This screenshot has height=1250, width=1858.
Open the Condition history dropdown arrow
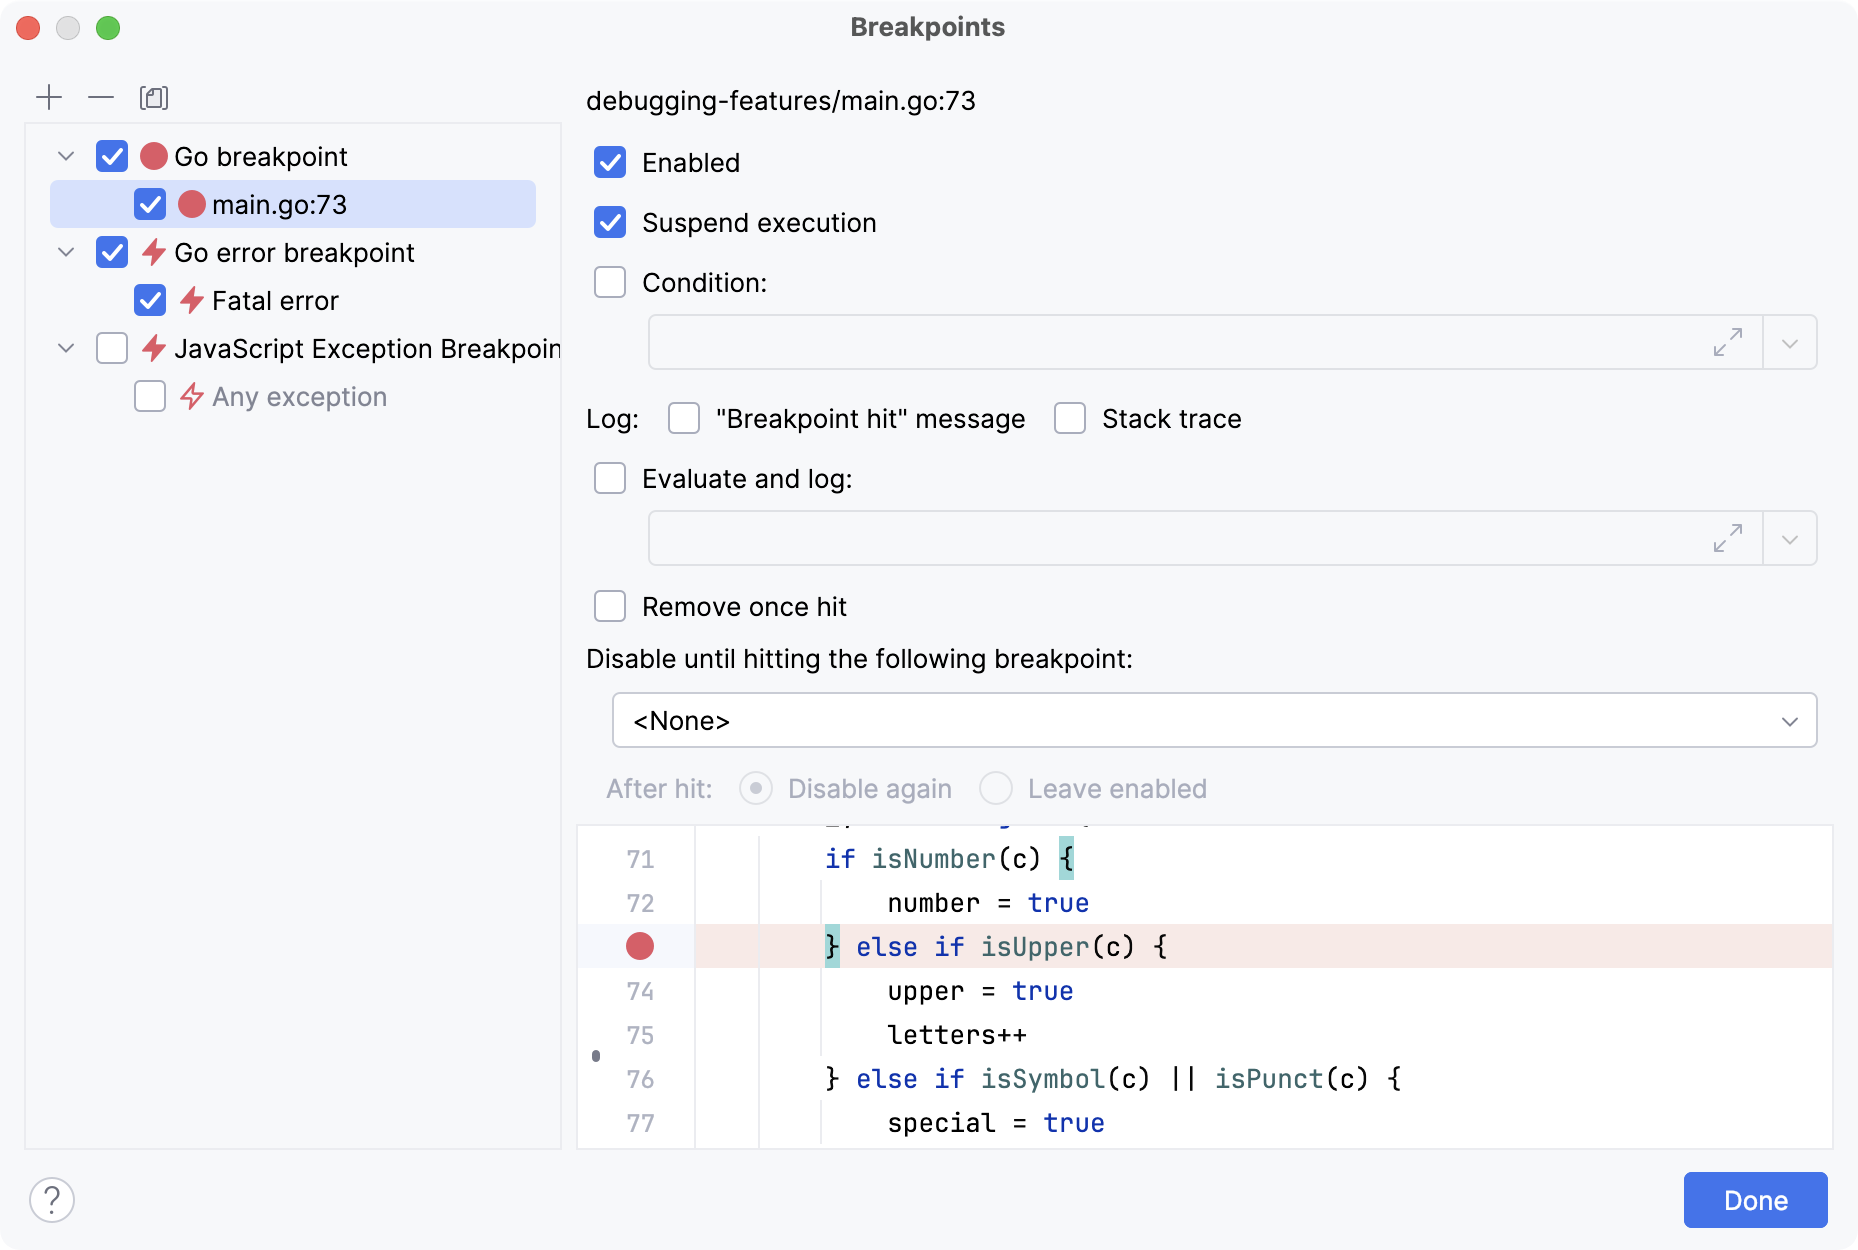click(1790, 342)
